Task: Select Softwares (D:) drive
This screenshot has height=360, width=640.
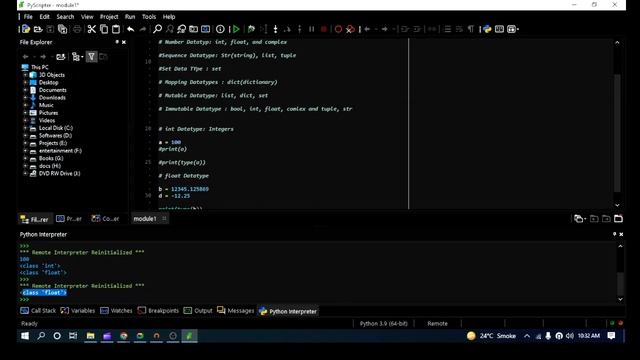Action: click(x=55, y=136)
